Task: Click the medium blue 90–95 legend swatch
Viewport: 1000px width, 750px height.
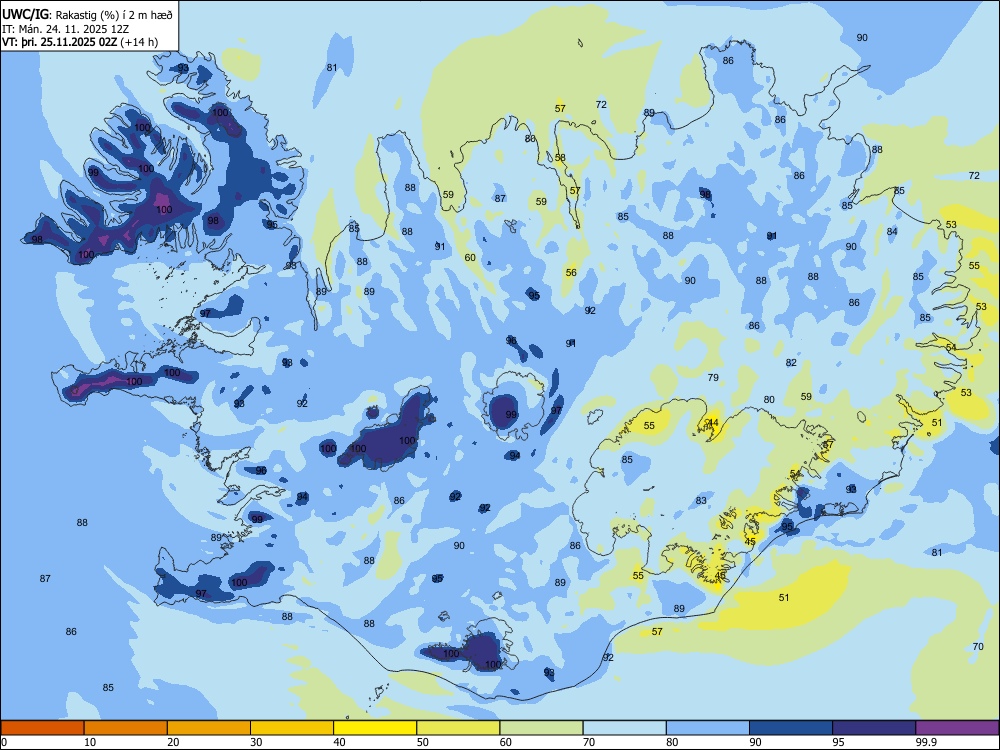Action: click(x=791, y=728)
